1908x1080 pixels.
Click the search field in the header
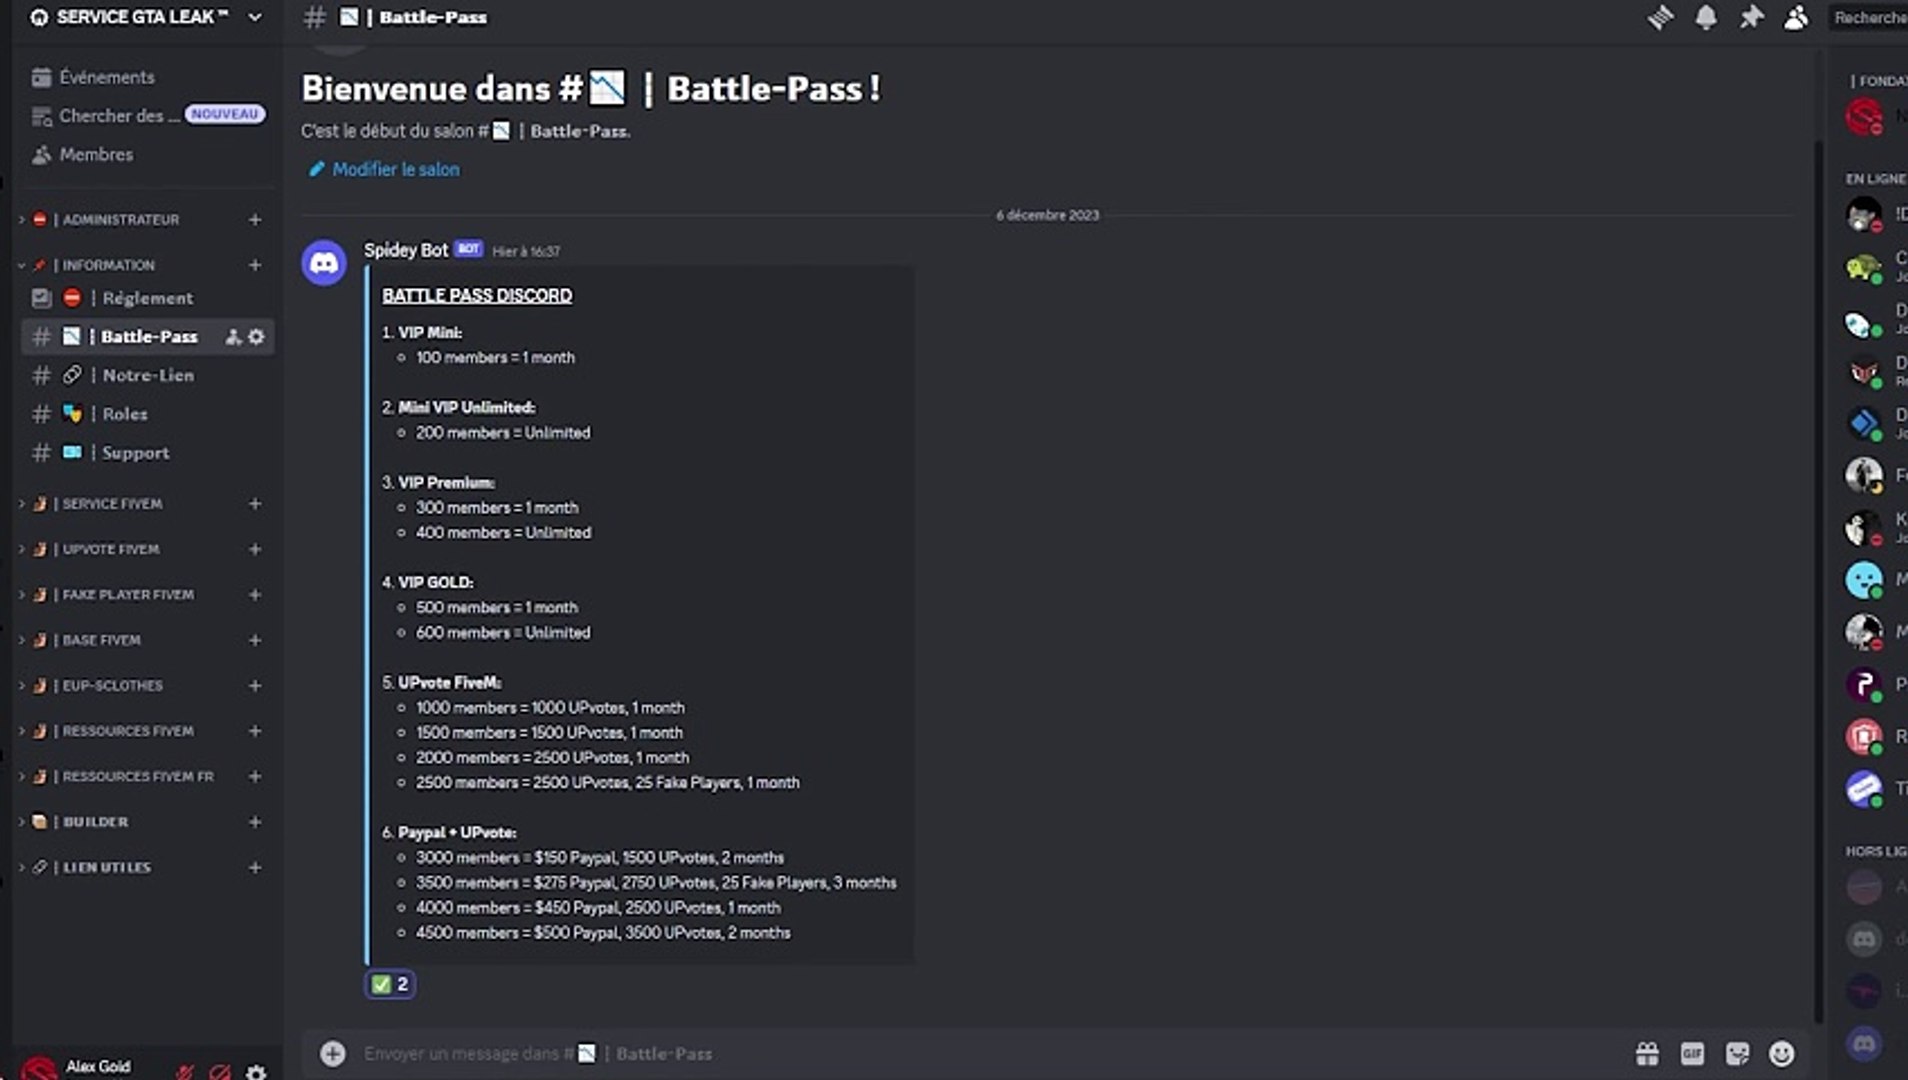point(1869,17)
